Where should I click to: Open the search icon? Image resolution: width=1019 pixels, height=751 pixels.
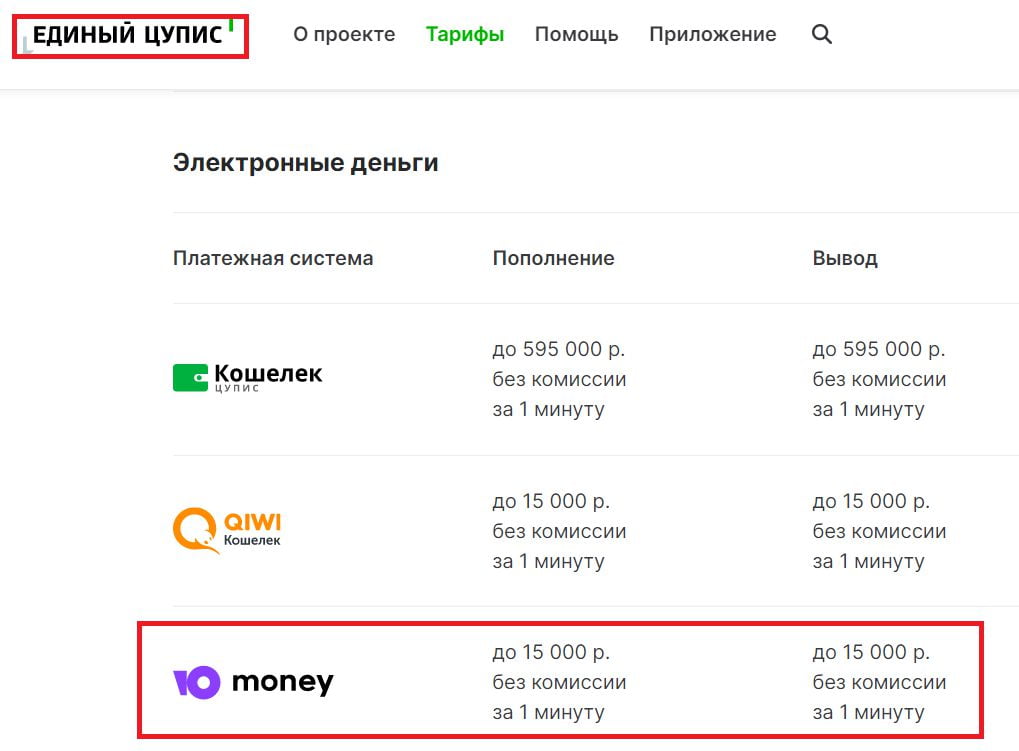point(821,34)
